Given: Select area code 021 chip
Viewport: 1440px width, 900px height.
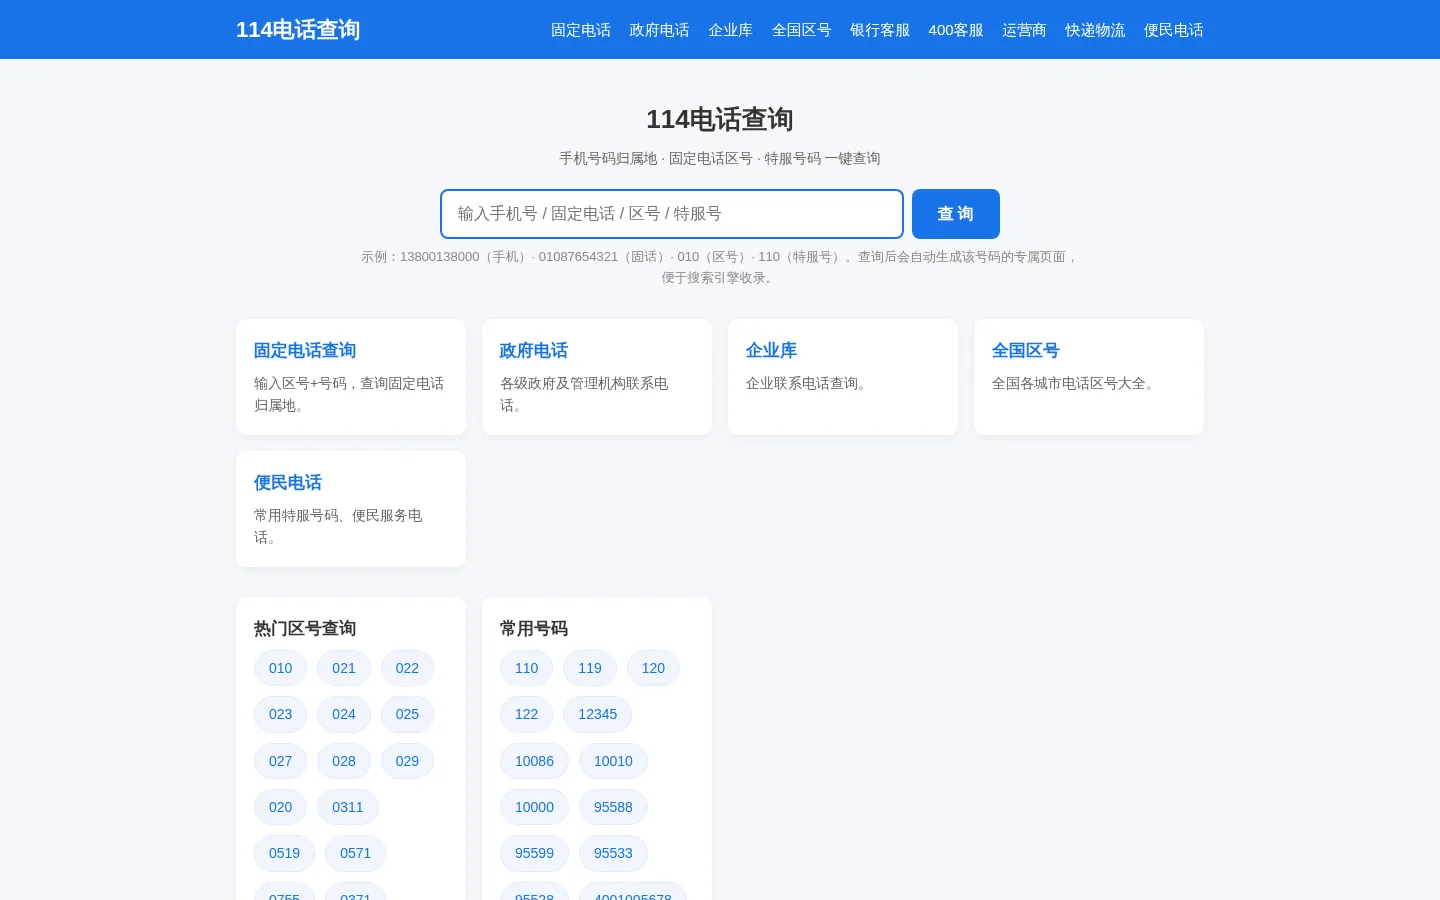Looking at the screenshot, I should [x=344, y=668].
